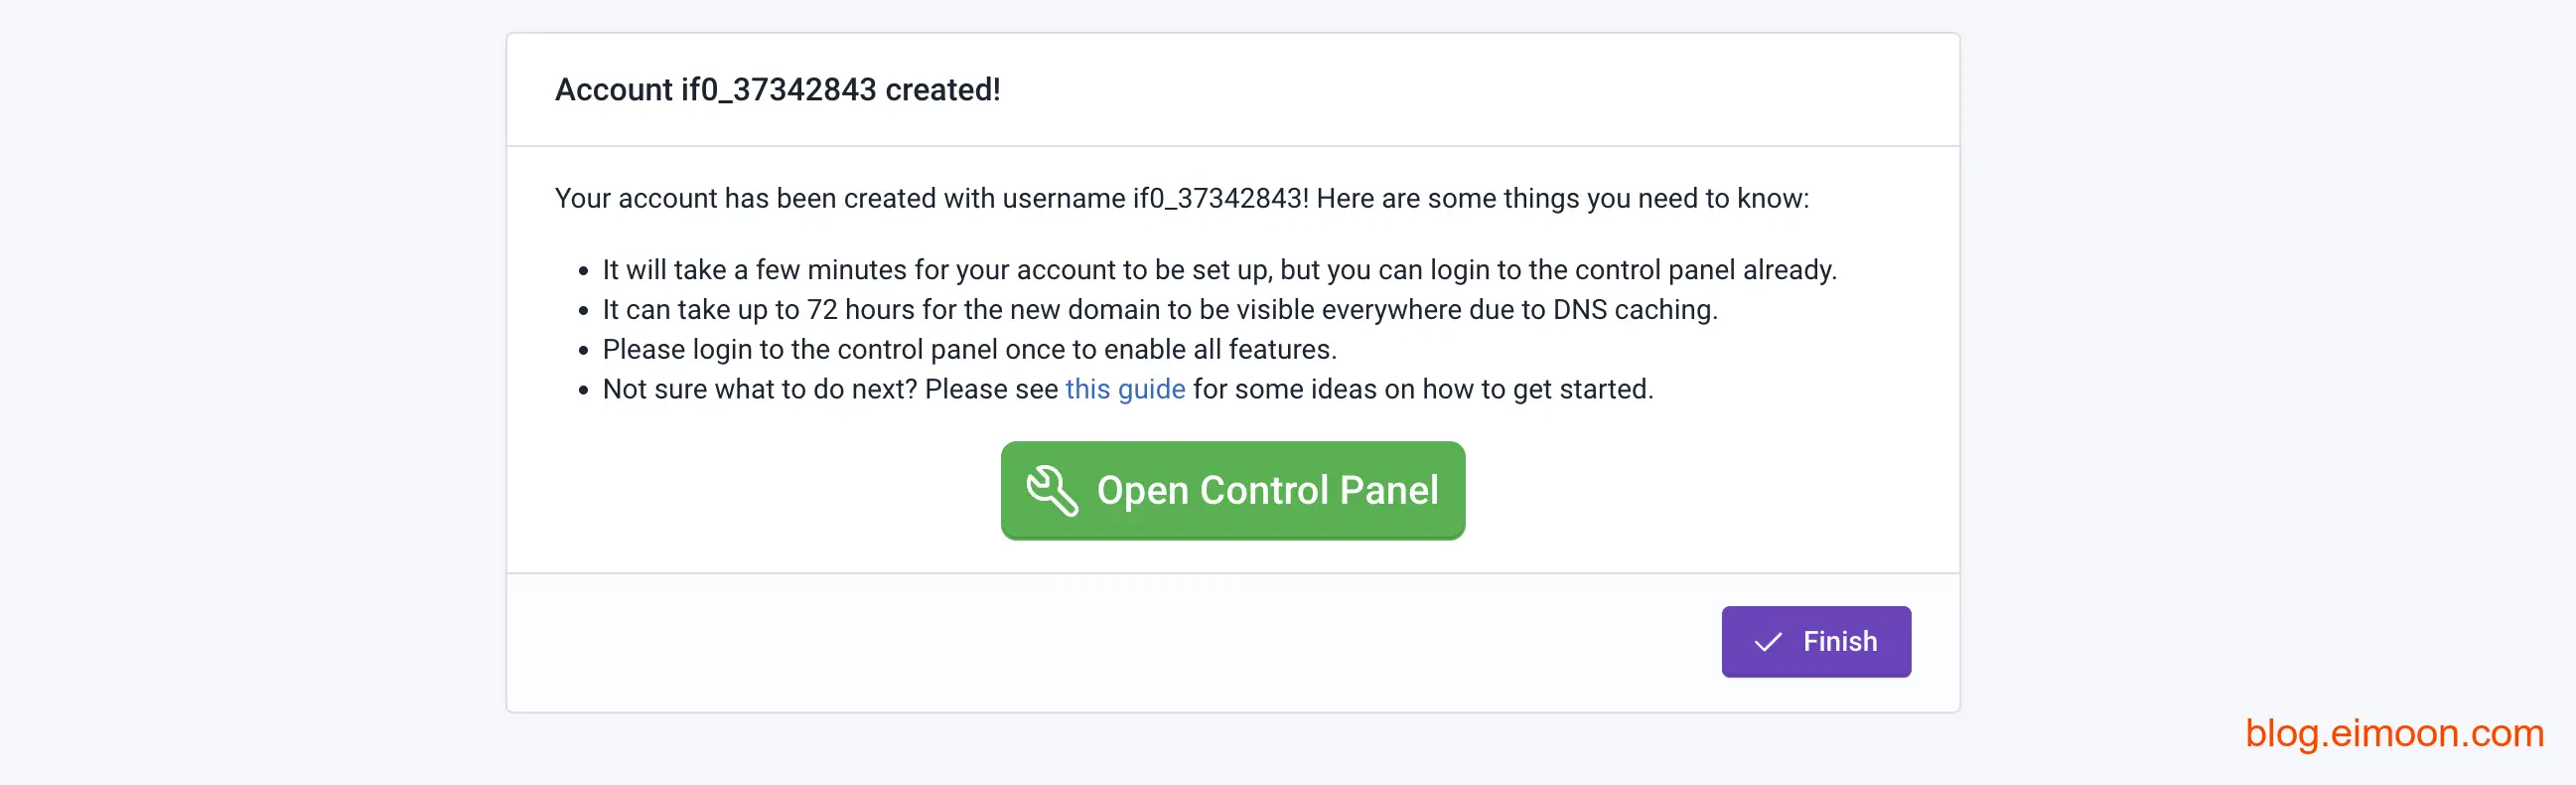Click the blog.eimoon.com watermark text
2576x785 pixels.
(x=2393, y=733)
